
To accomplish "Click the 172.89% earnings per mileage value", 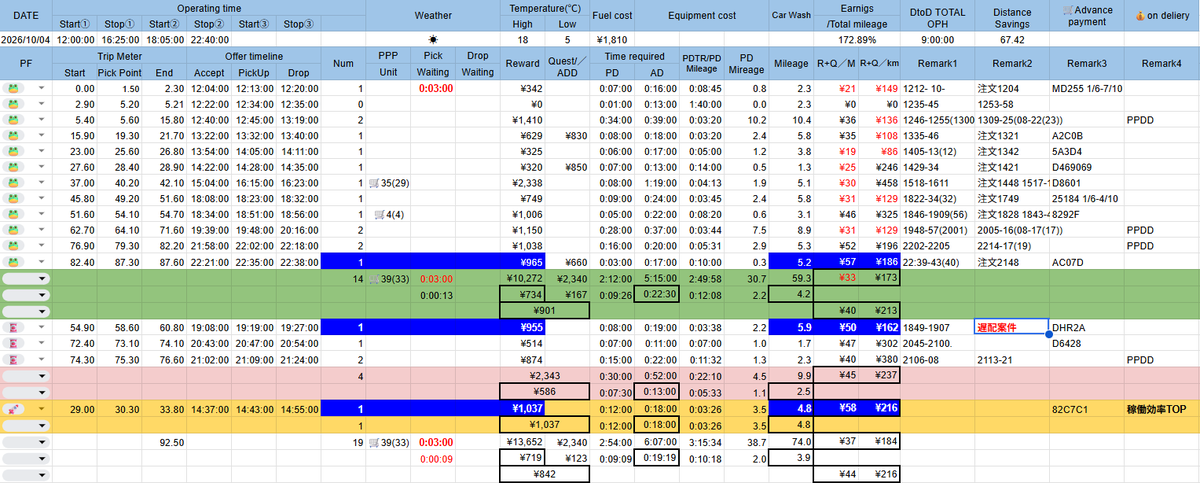I will coord(857,39).
